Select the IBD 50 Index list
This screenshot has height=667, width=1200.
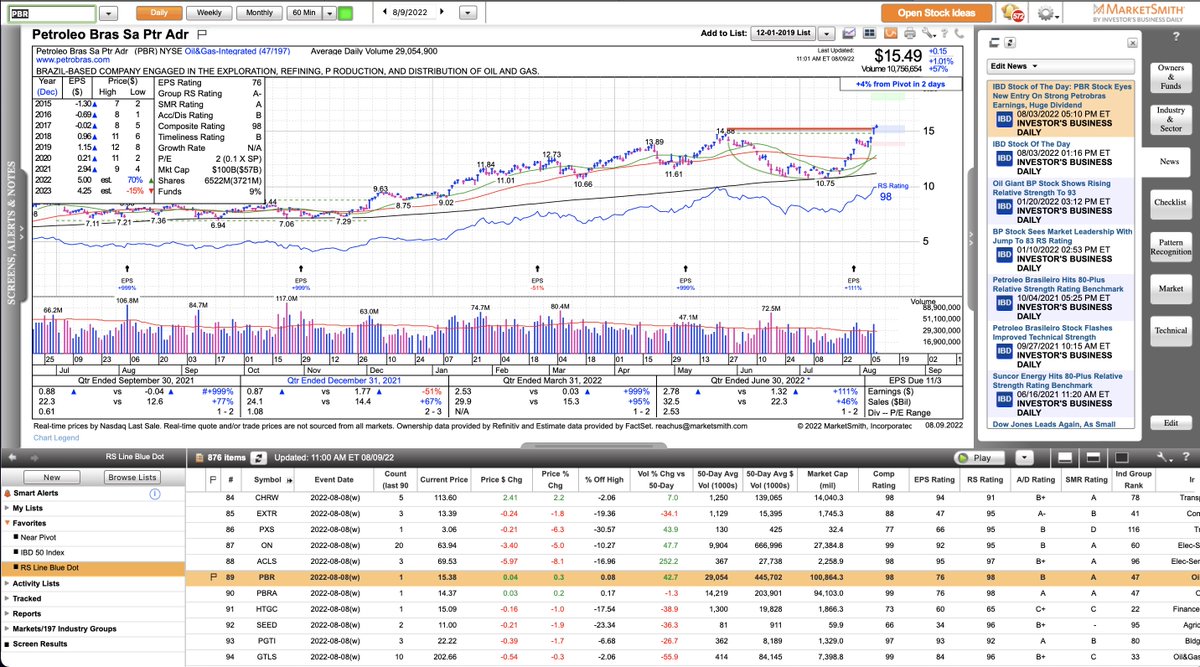(x=43, y=553)
